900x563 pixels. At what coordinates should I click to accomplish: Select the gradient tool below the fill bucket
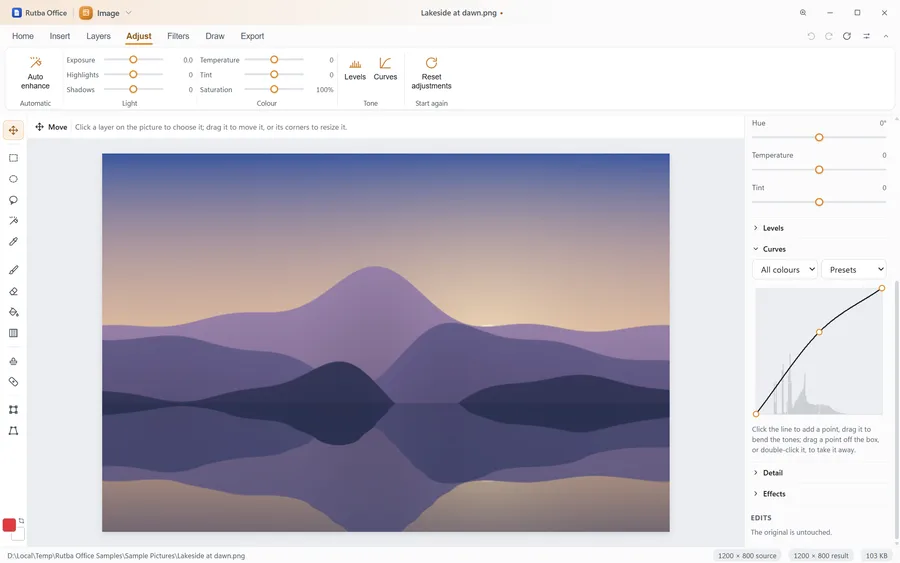point(13,333)
